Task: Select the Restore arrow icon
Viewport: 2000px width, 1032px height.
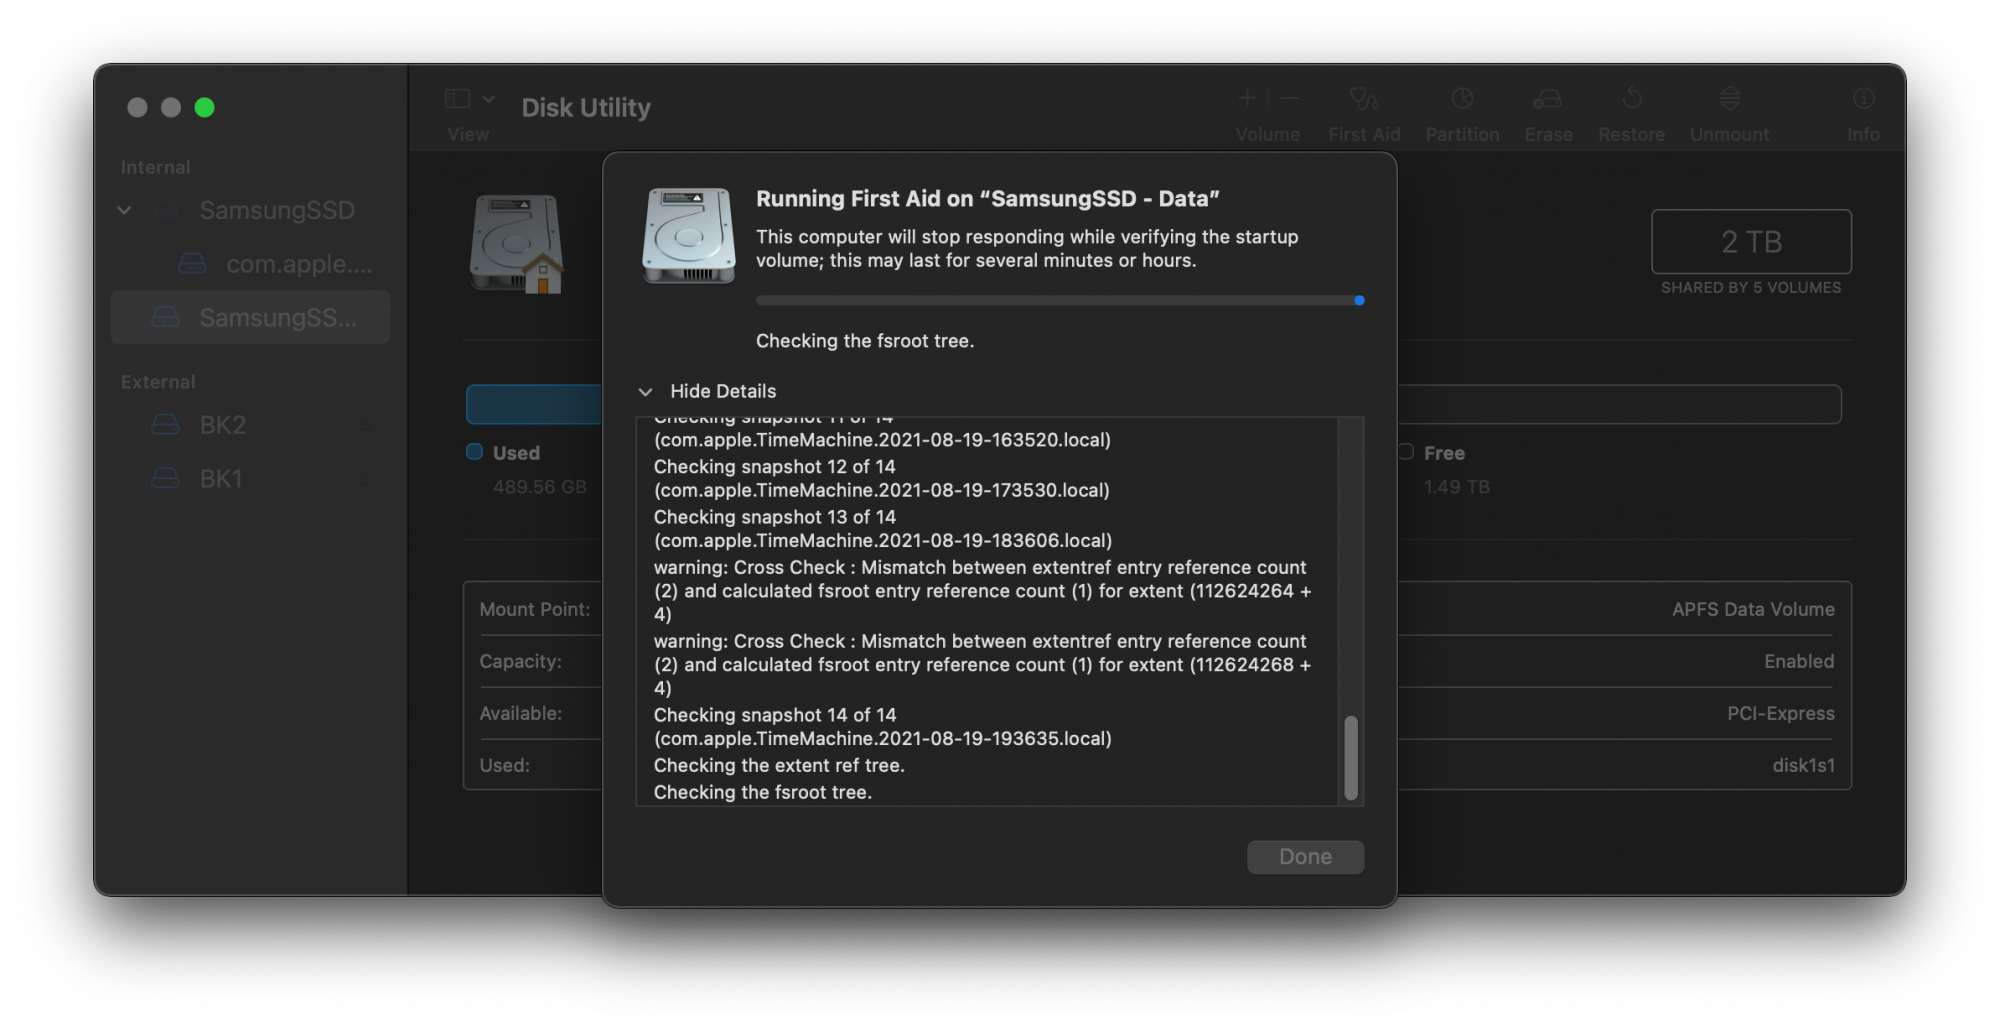Action: [x=1631, y=98]
